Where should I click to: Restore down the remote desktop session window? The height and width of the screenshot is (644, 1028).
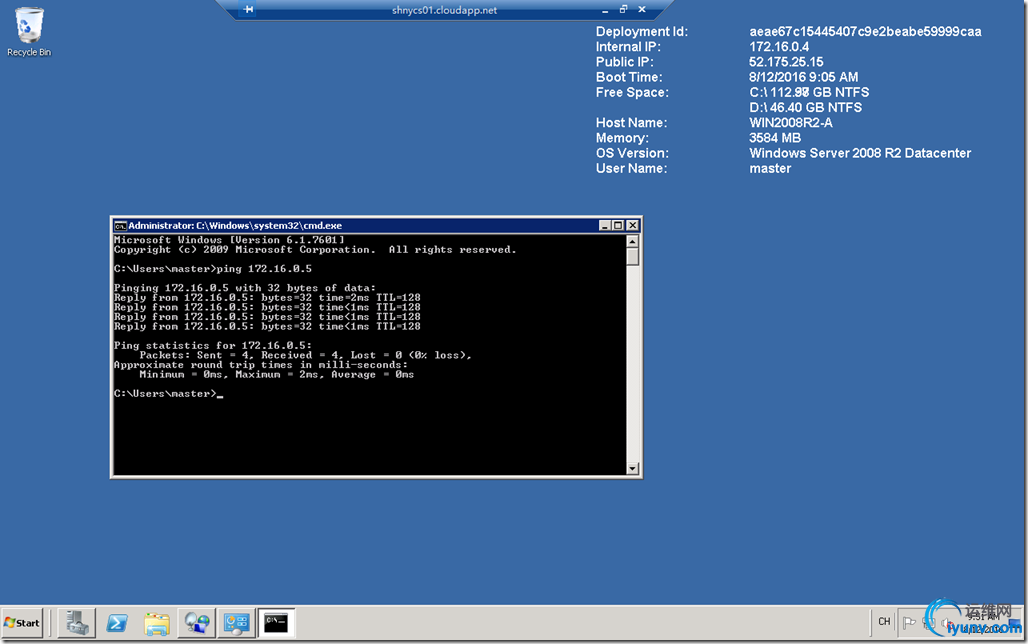[623, 9]
